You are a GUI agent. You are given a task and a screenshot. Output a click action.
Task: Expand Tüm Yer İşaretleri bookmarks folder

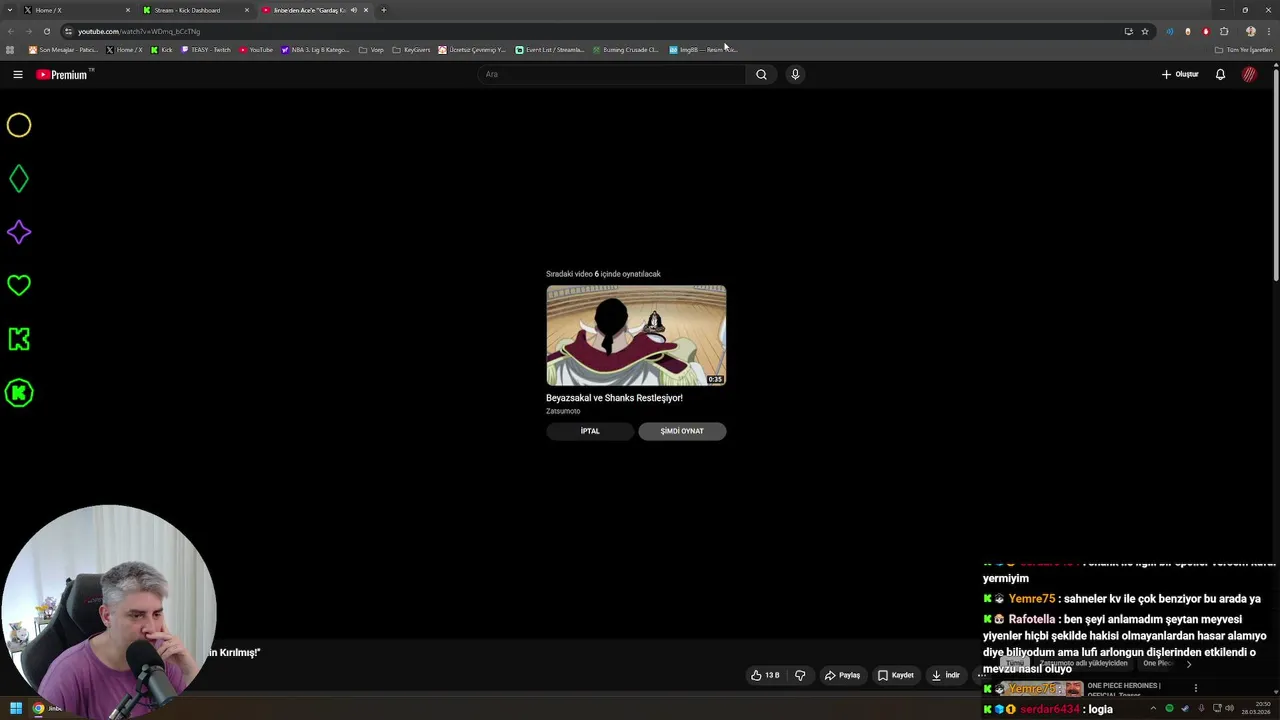[1243, 49]
